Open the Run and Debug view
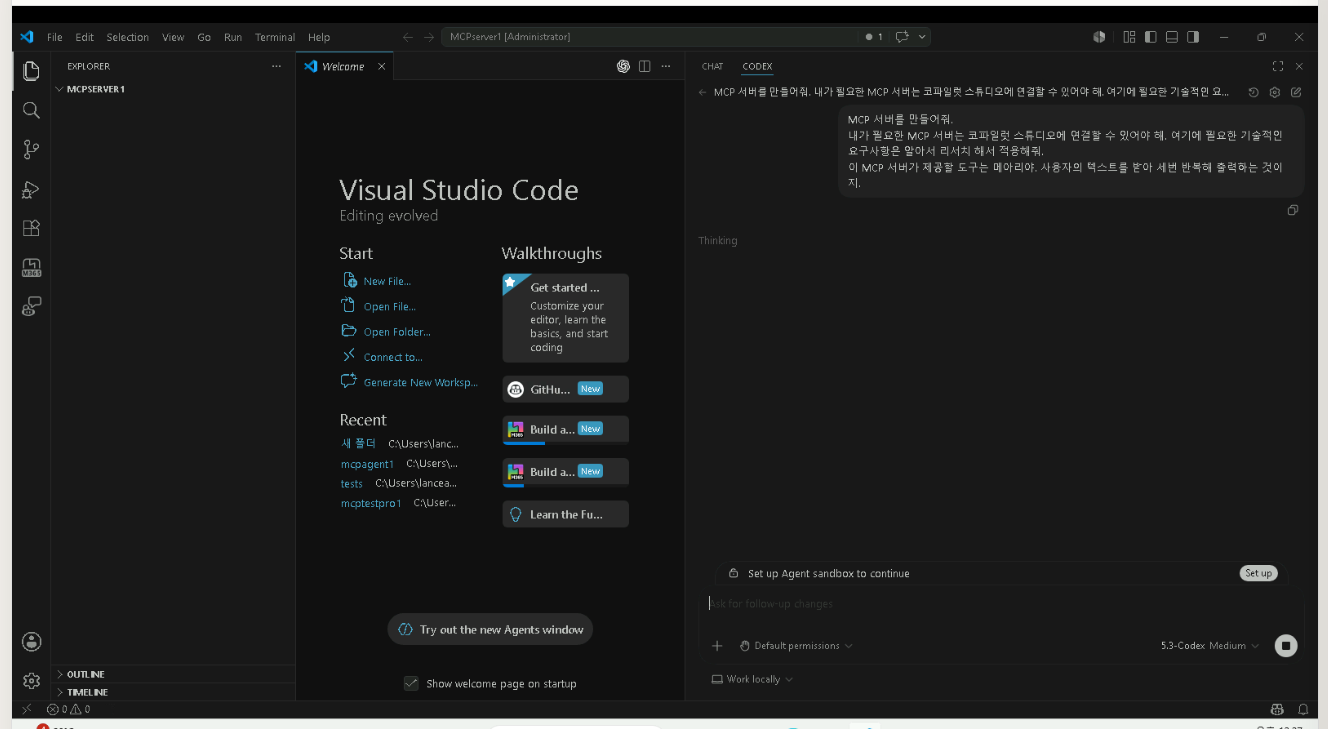Screen dimensions: 1328x729 point(31,189)
